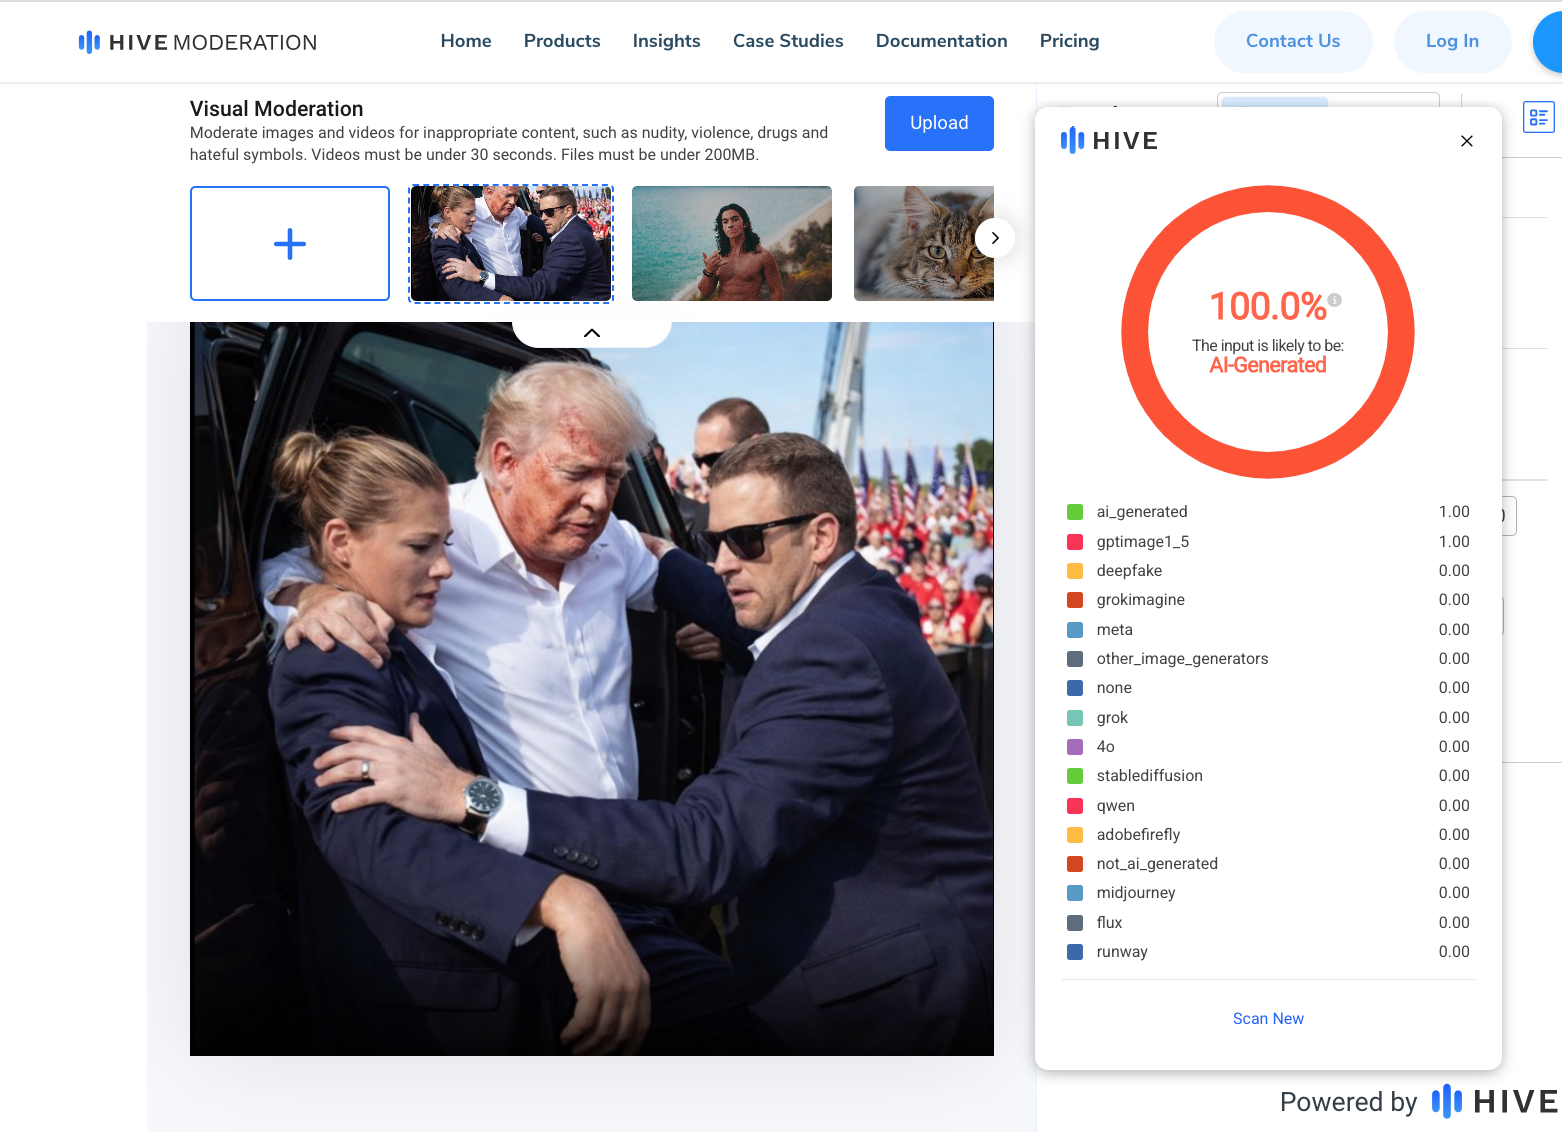Go to the Pricing page
1562x1132 pixels.
[x=1069, y=41]
